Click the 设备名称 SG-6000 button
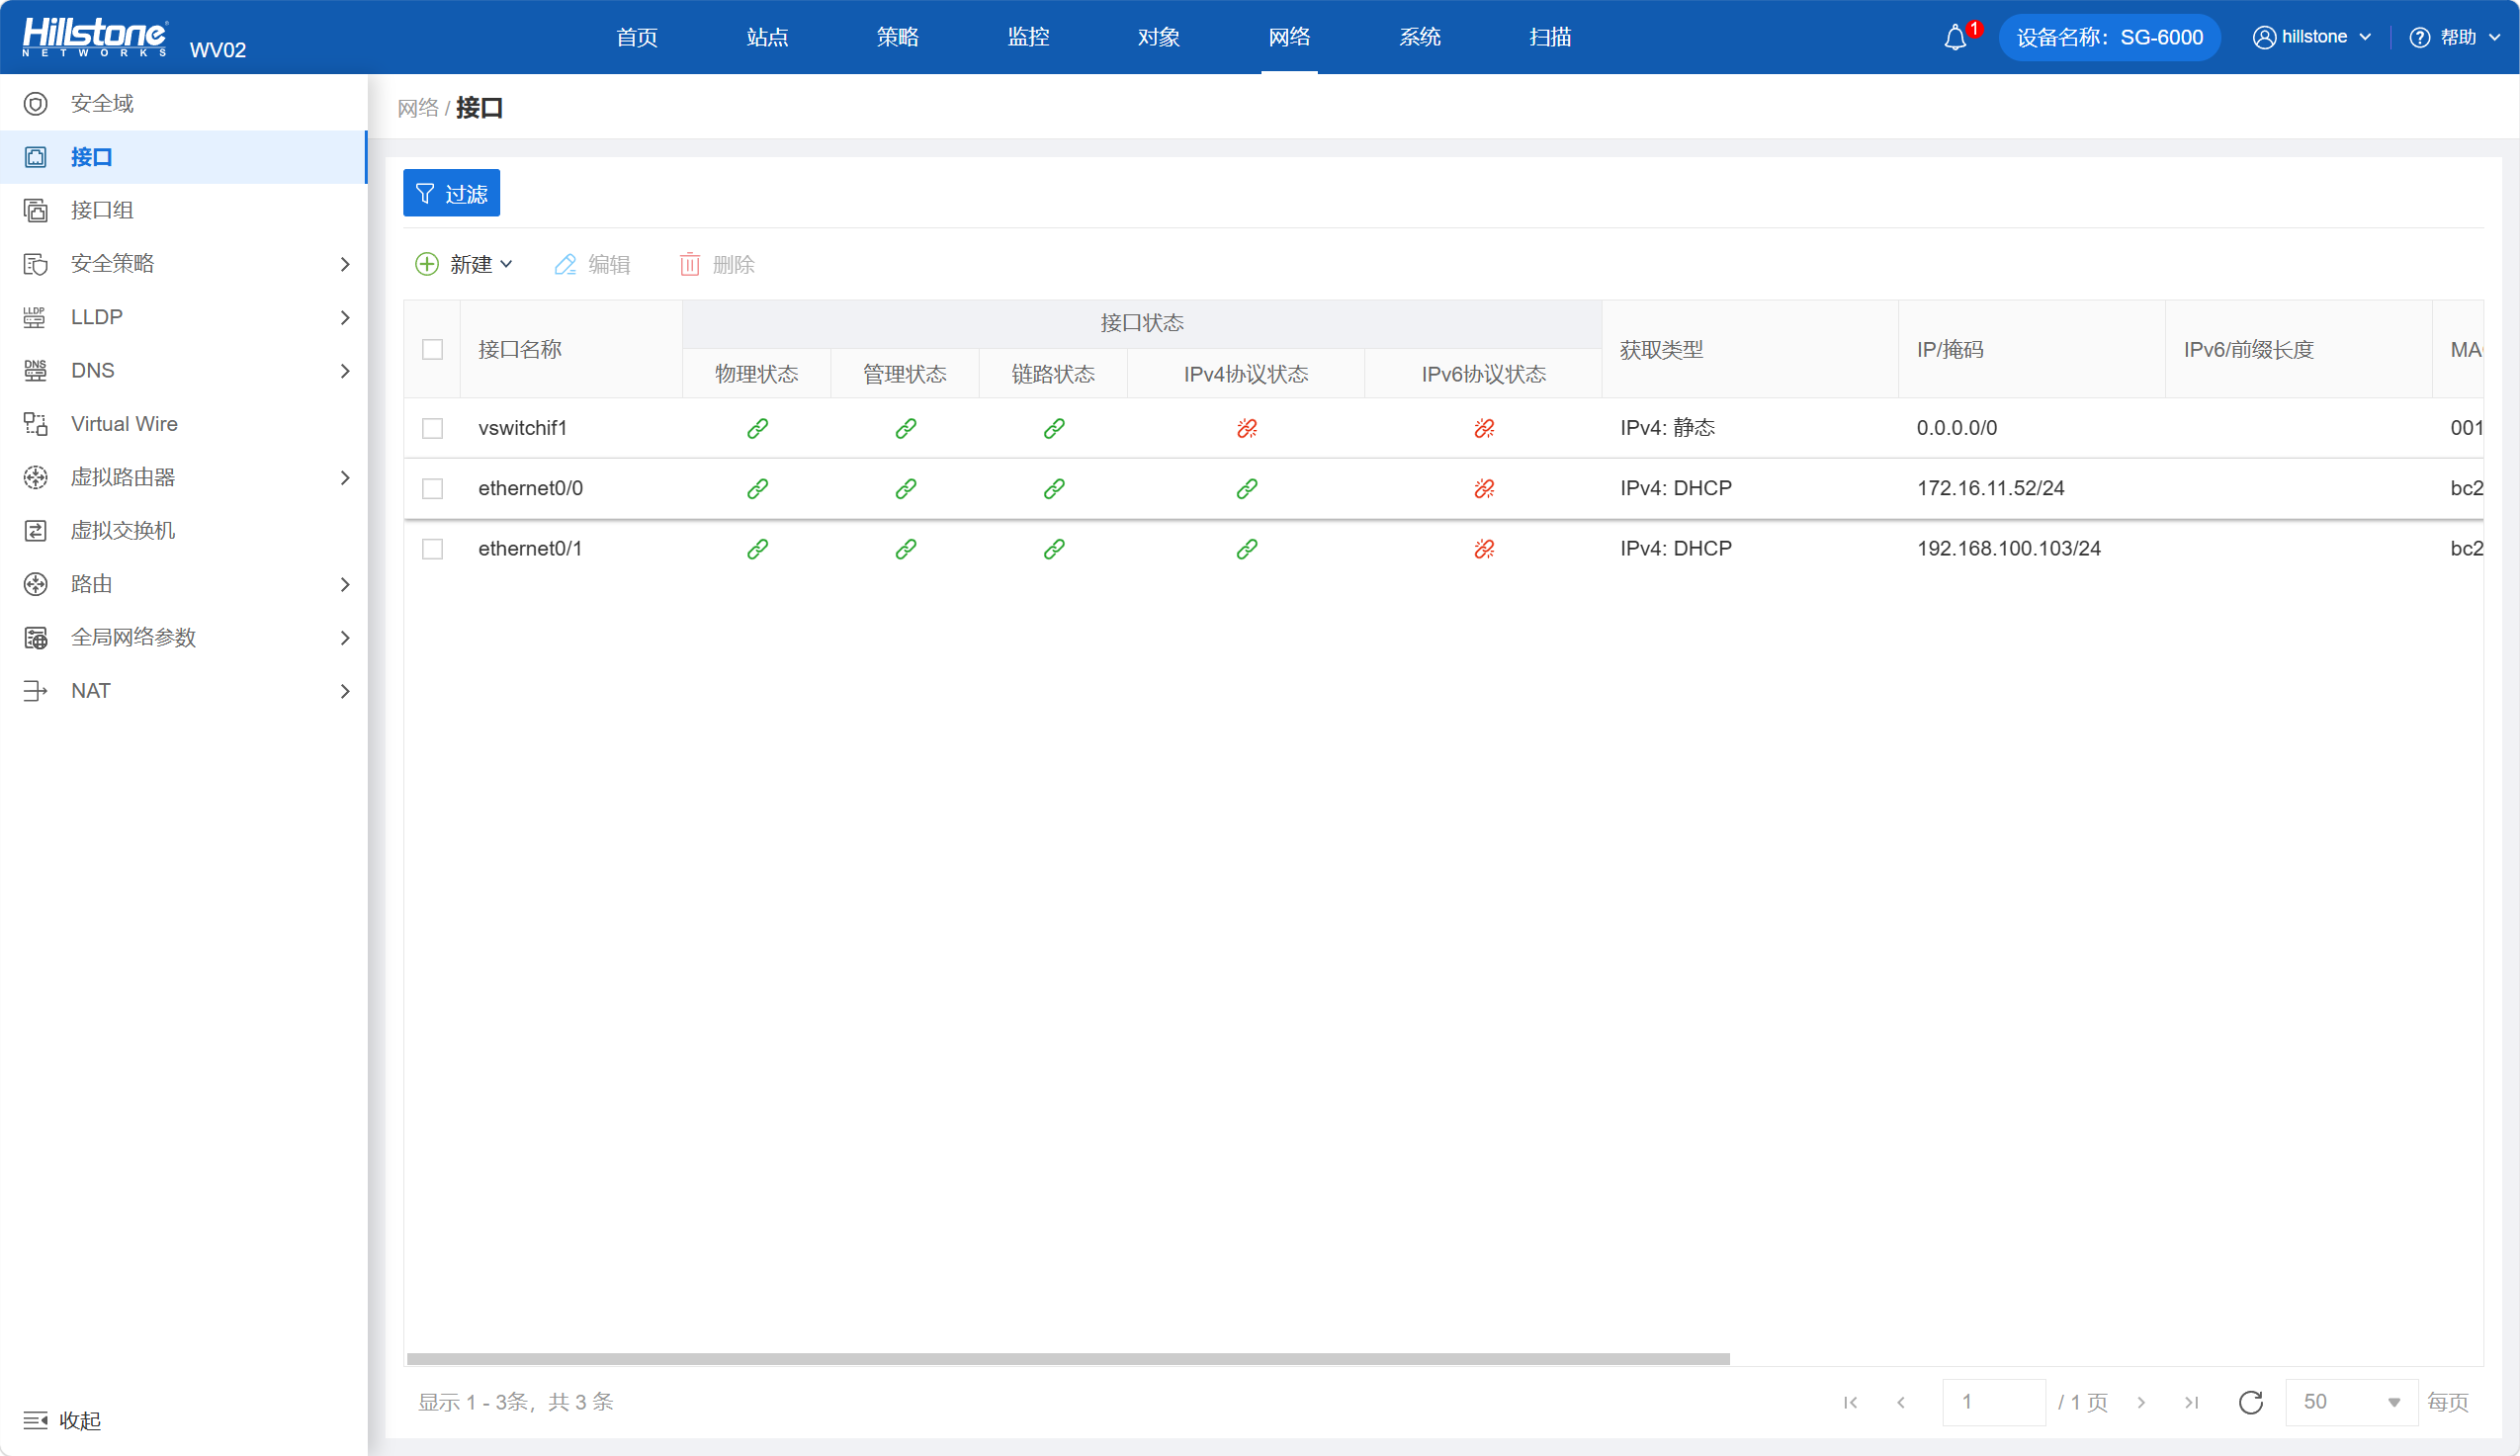The height and width of the screenshot is (1456, 2520). tap(2108, 38)
